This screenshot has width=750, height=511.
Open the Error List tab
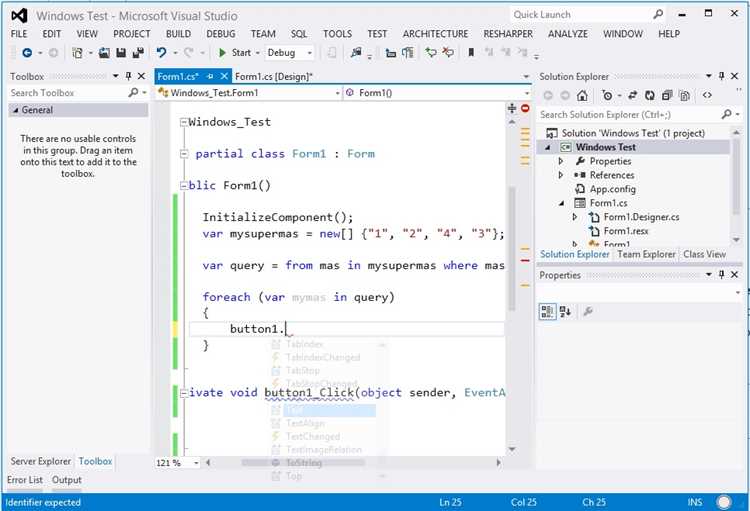coord(25,479)
